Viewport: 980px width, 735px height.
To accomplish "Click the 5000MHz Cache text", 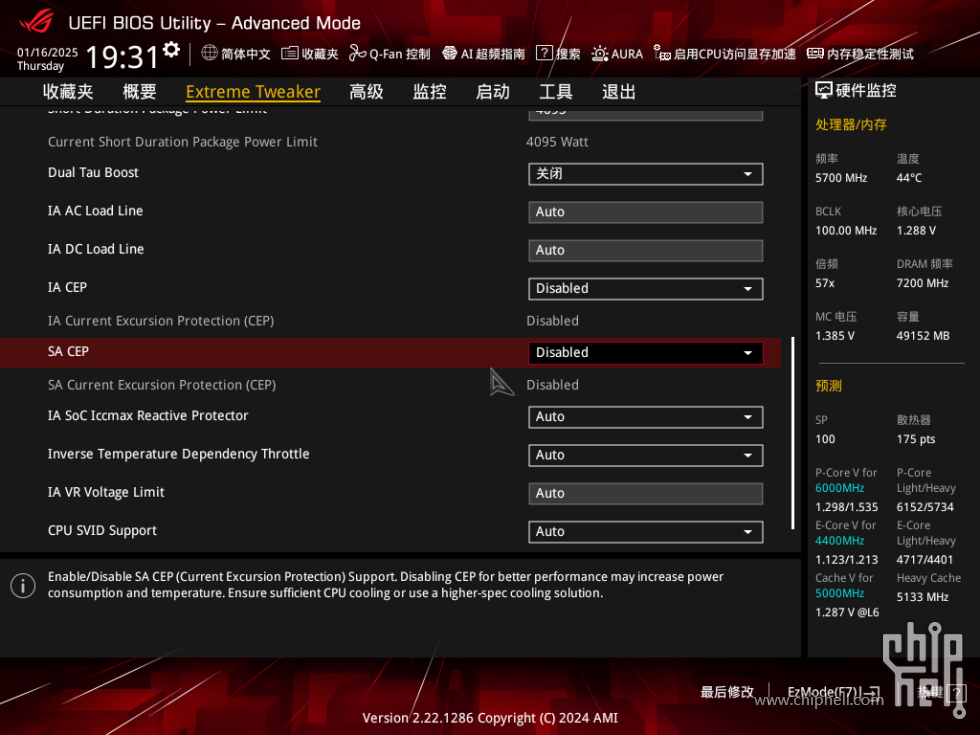I will 839,593.
